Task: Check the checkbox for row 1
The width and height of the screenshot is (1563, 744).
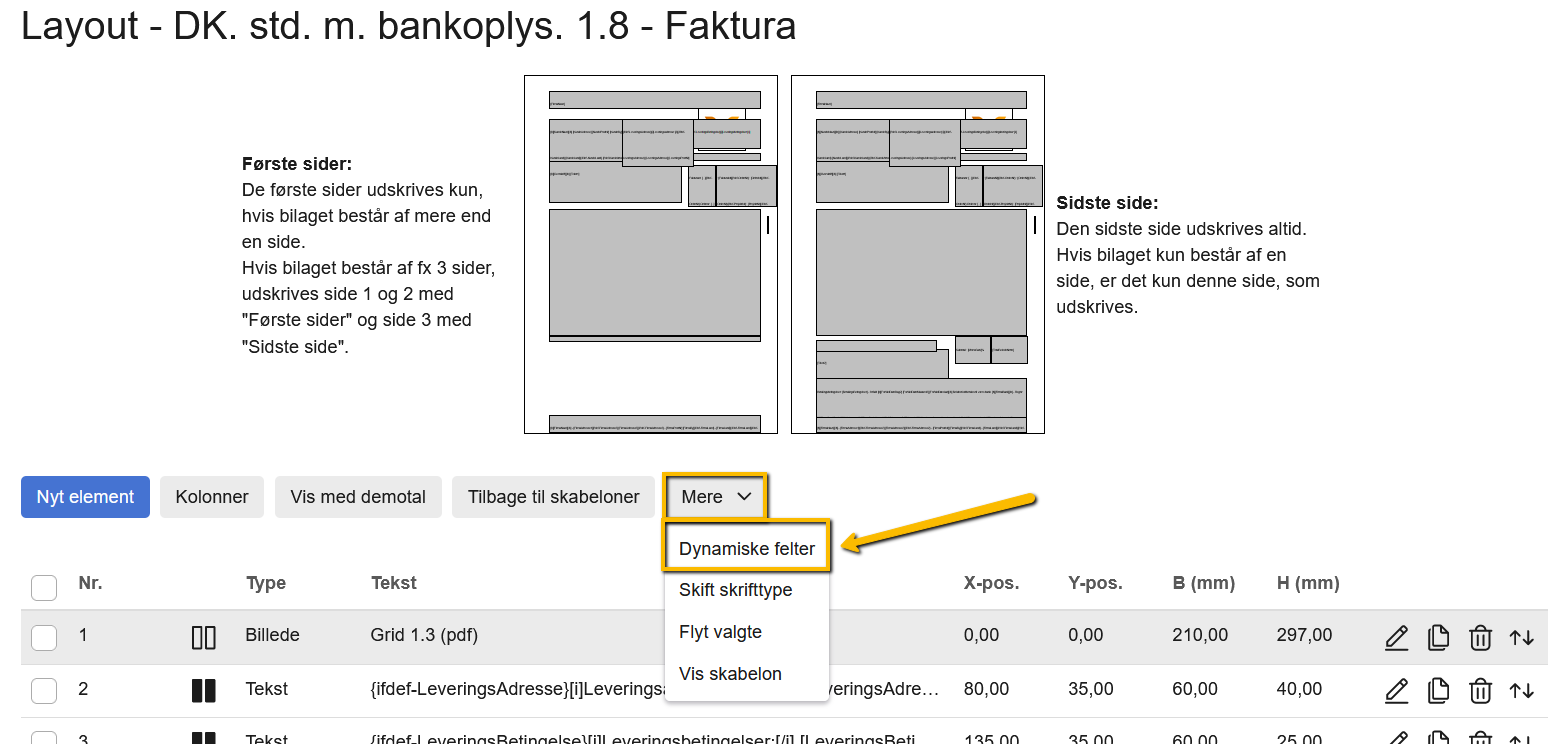Action: [x=44, y=637]
